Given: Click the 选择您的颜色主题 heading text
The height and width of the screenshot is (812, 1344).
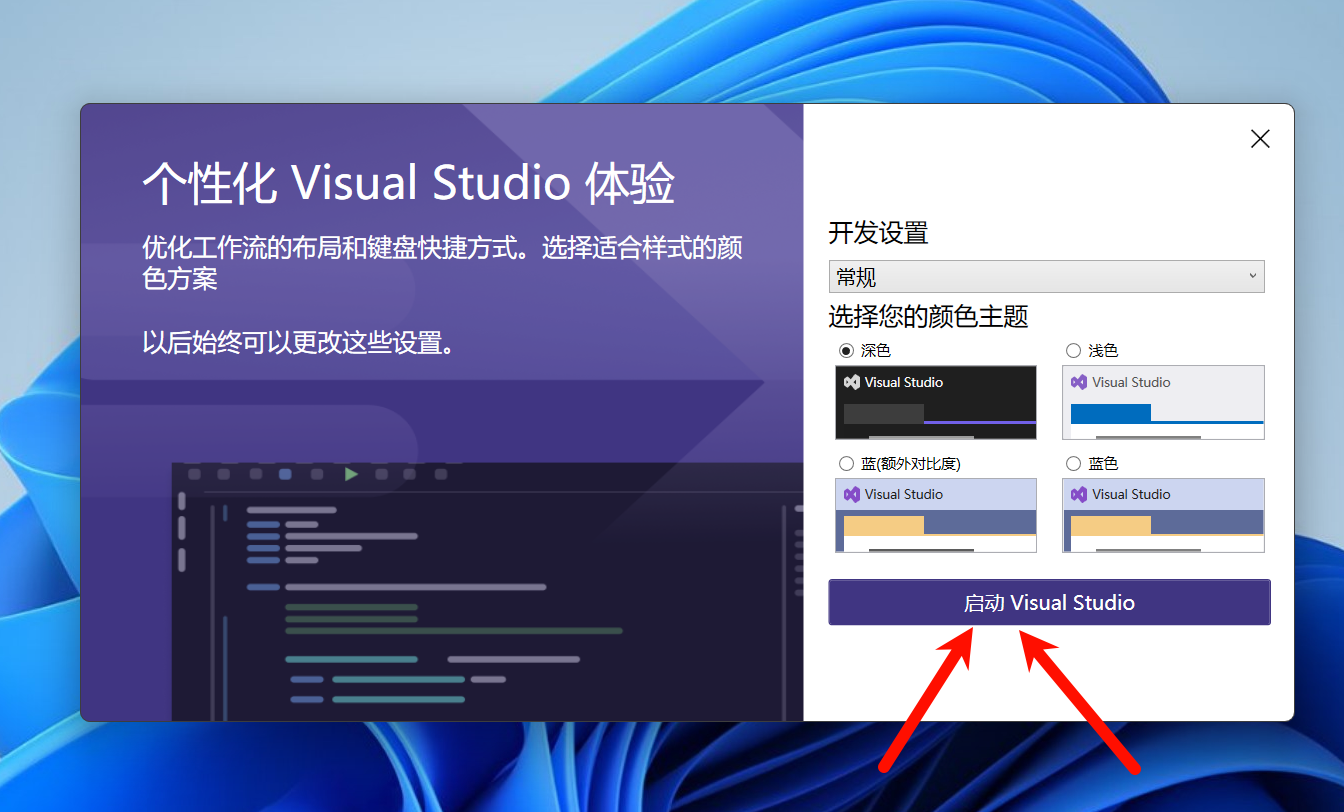Looking at the screenshot, I should pos(928,317).
